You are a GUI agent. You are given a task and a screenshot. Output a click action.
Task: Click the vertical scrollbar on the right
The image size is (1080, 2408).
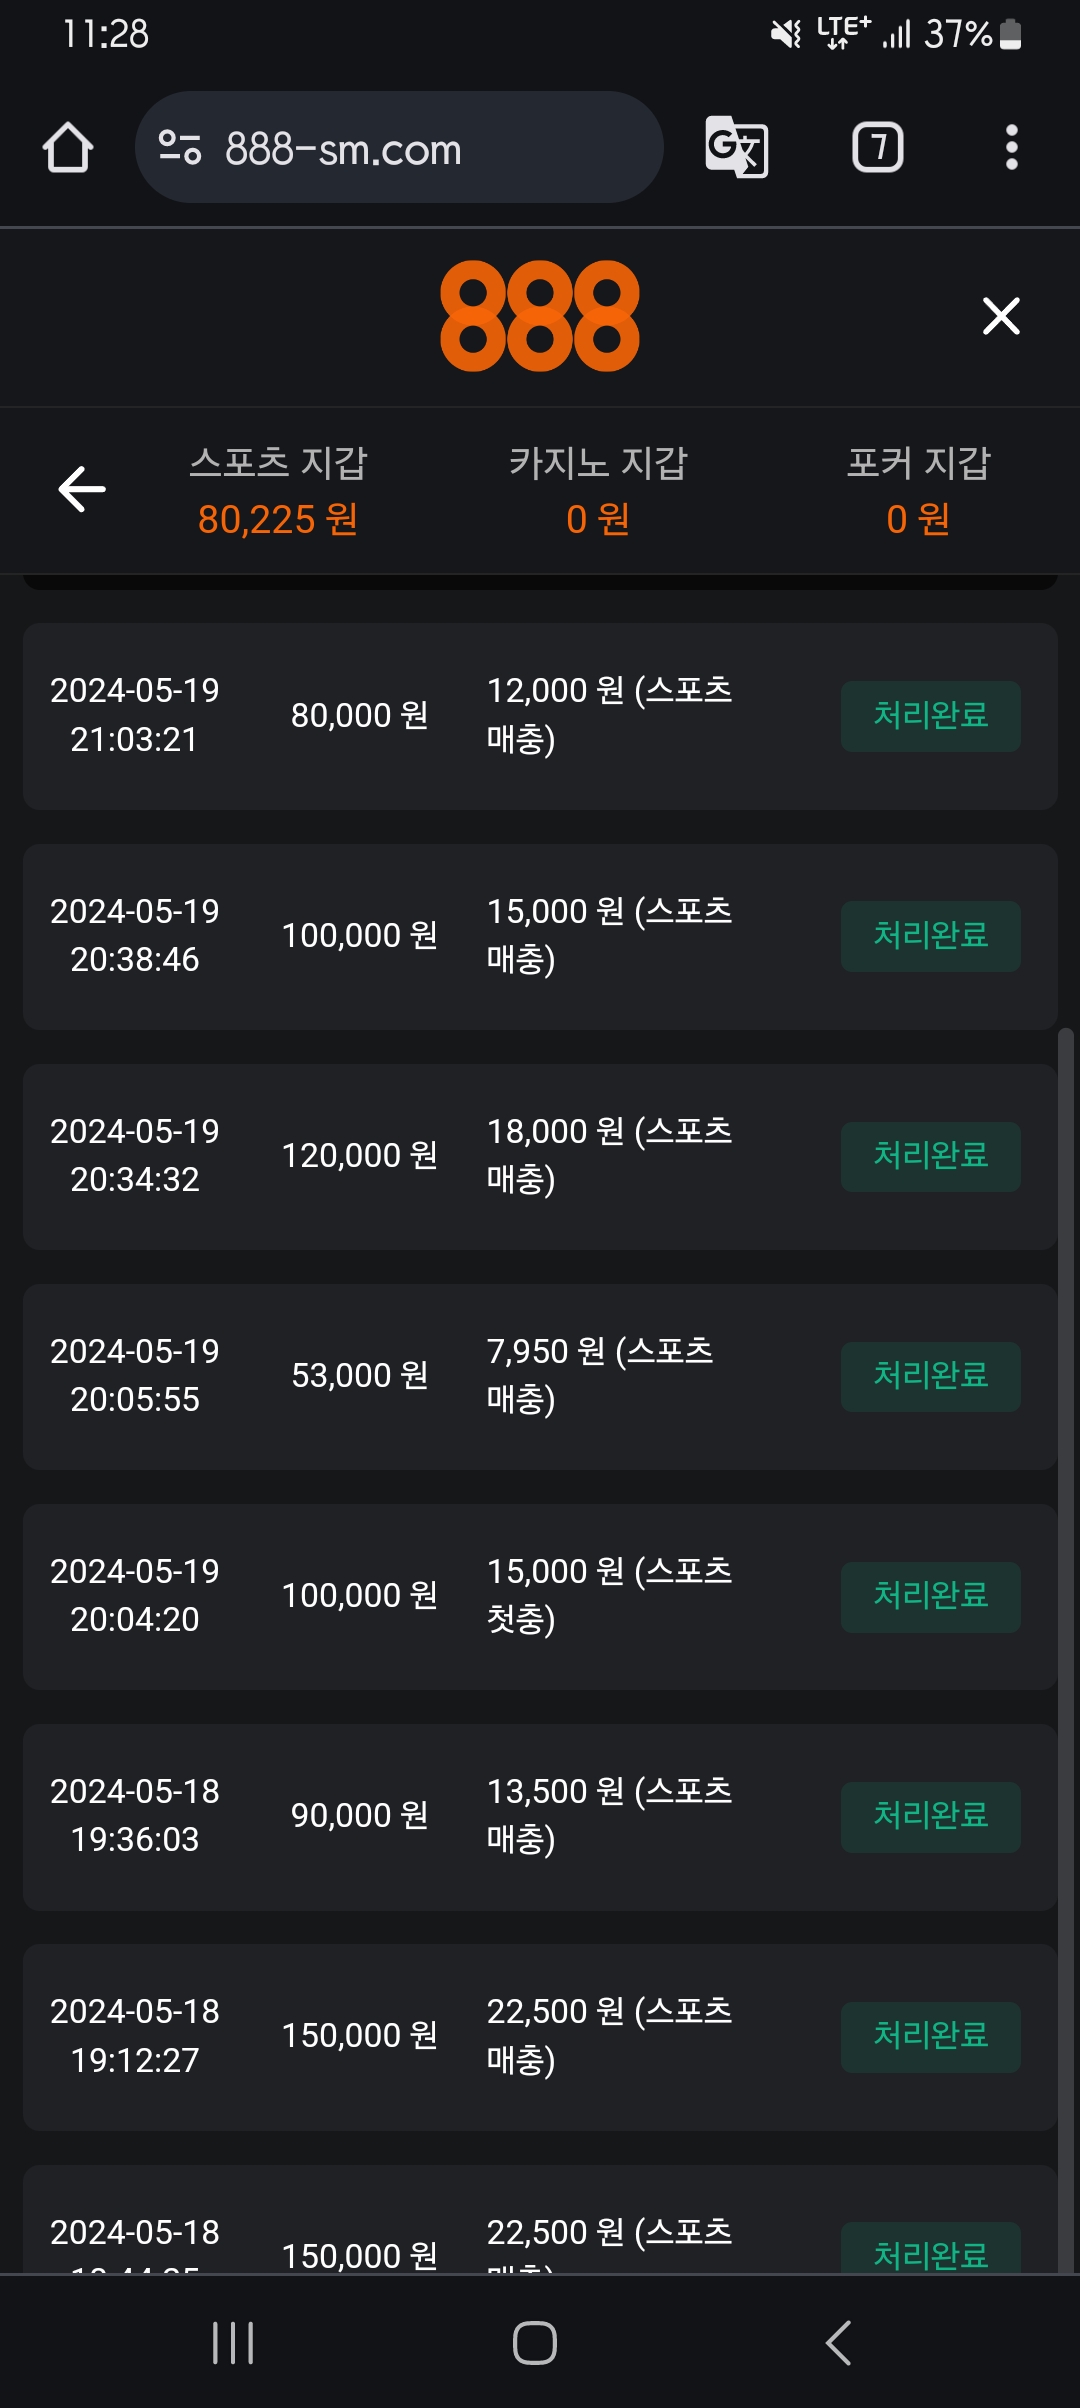[x=1066, y=1600]
